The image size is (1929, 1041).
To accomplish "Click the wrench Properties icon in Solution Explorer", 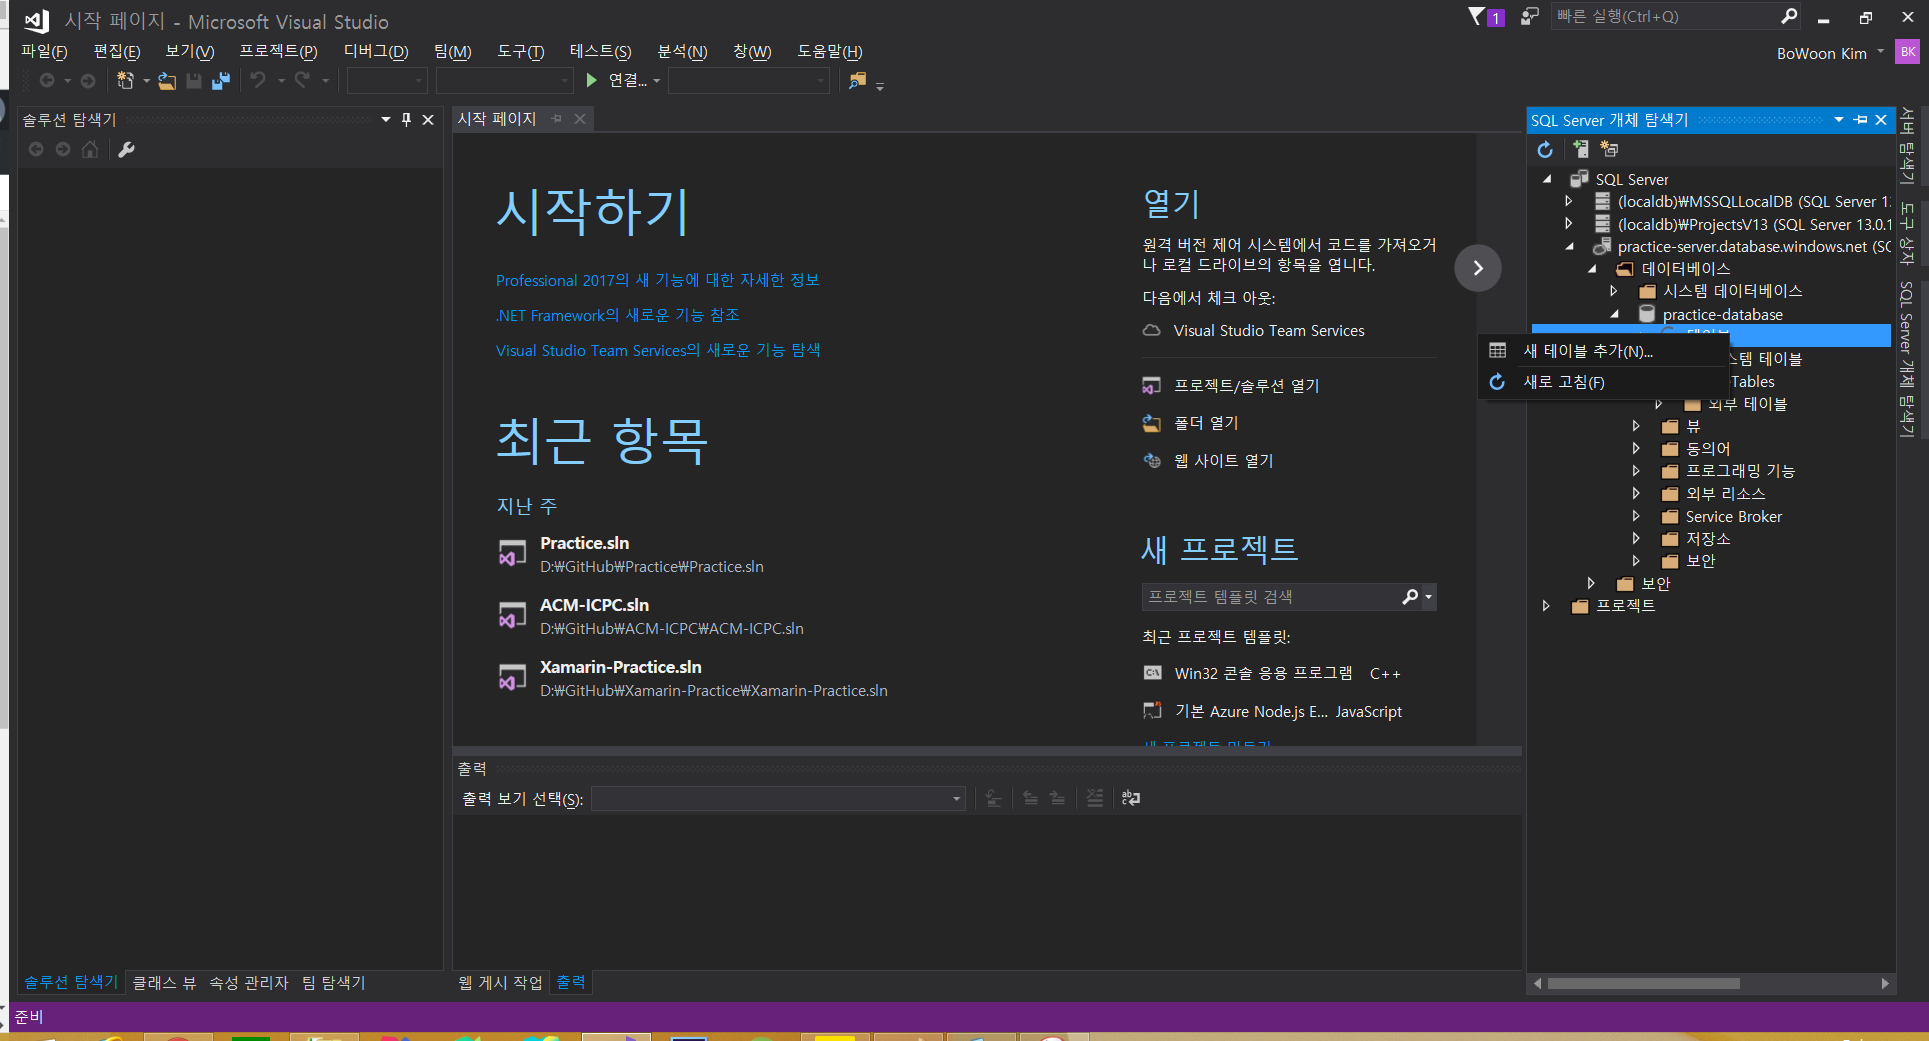I will coord(126,149).
